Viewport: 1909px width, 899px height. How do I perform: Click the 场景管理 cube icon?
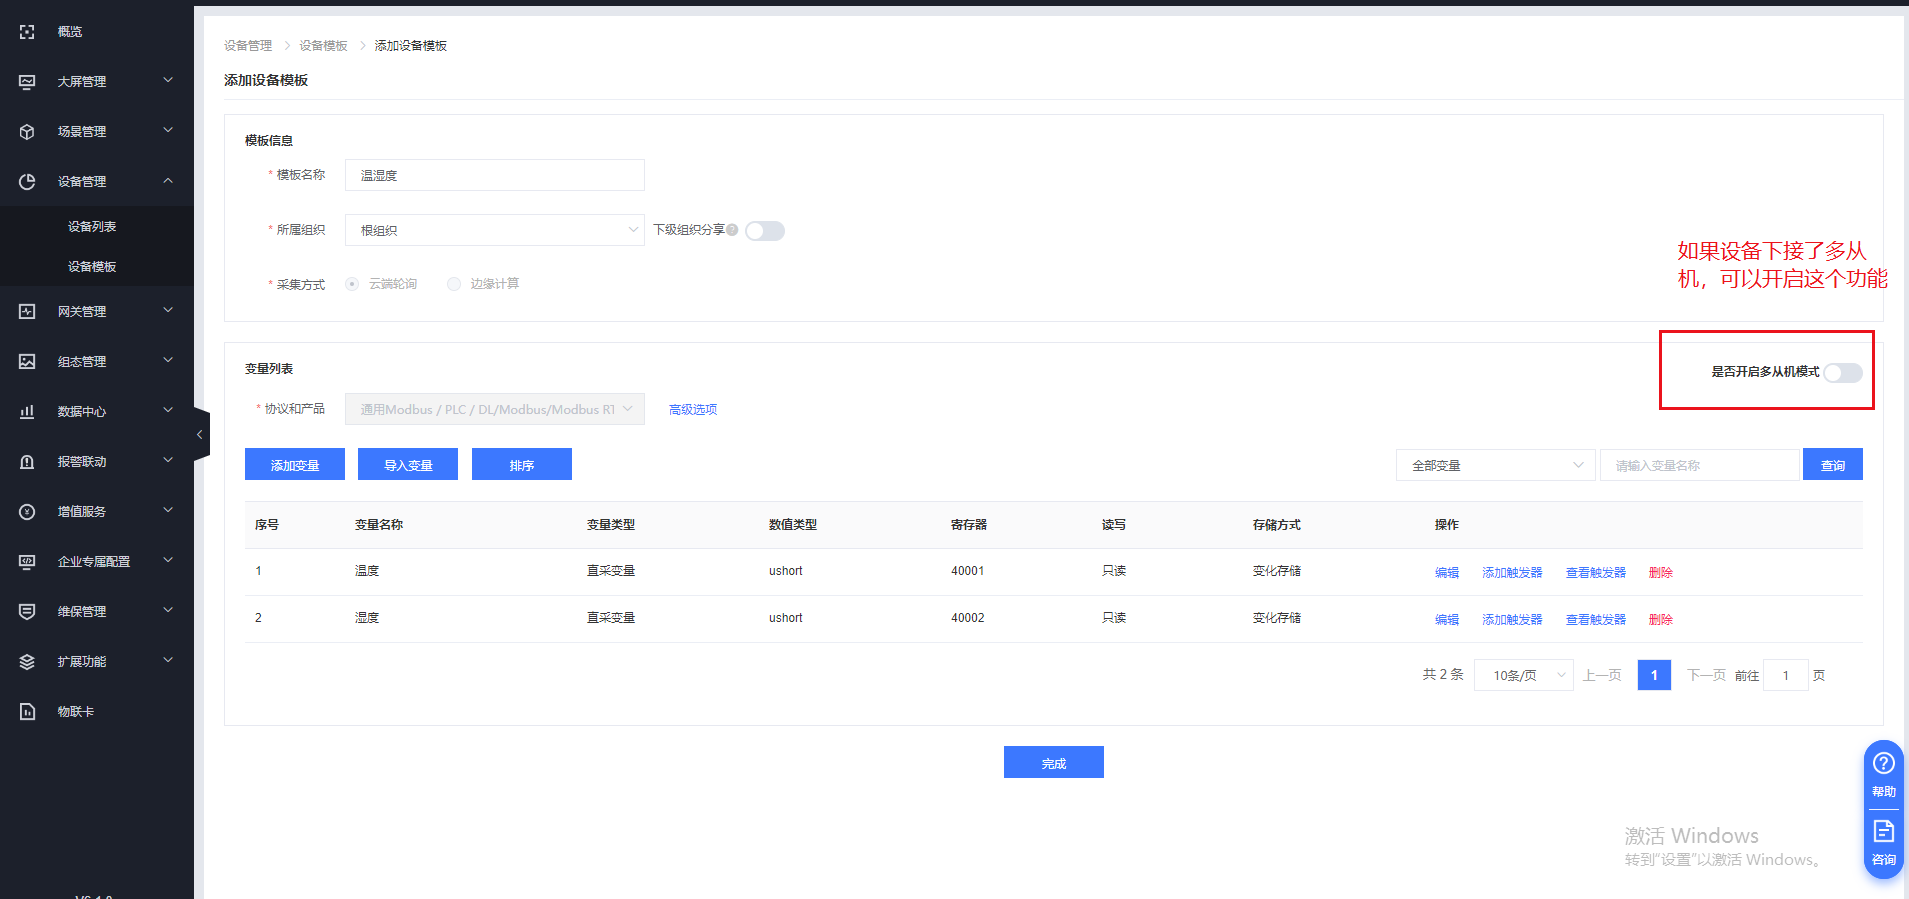click(x=27, y=132)
